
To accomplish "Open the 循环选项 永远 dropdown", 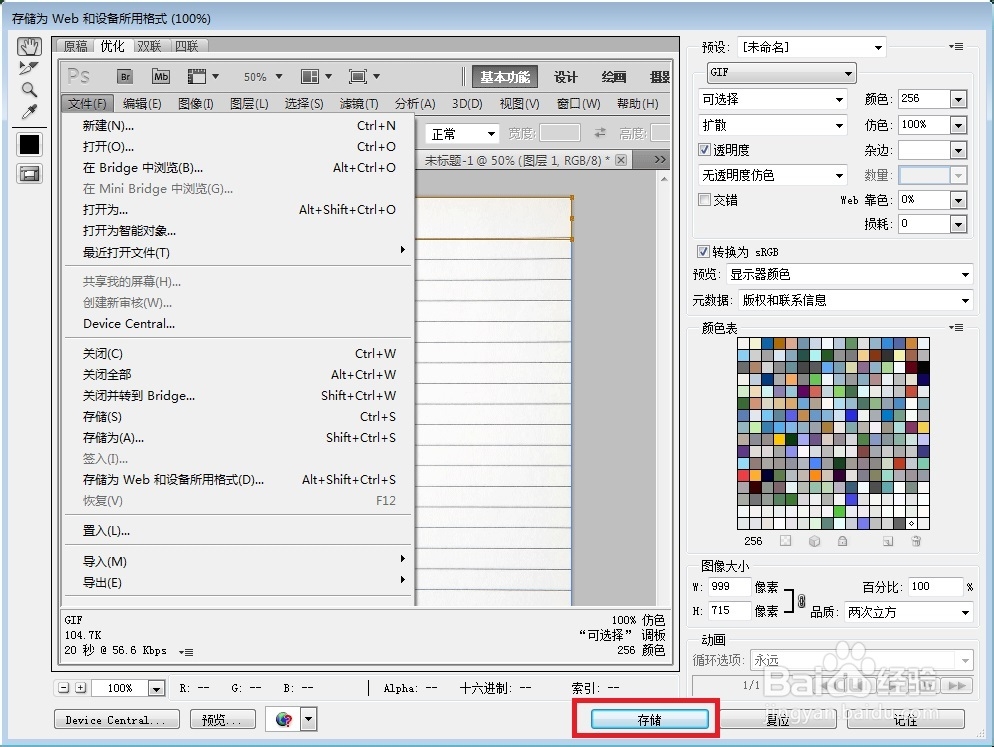I will pos(861,660).
